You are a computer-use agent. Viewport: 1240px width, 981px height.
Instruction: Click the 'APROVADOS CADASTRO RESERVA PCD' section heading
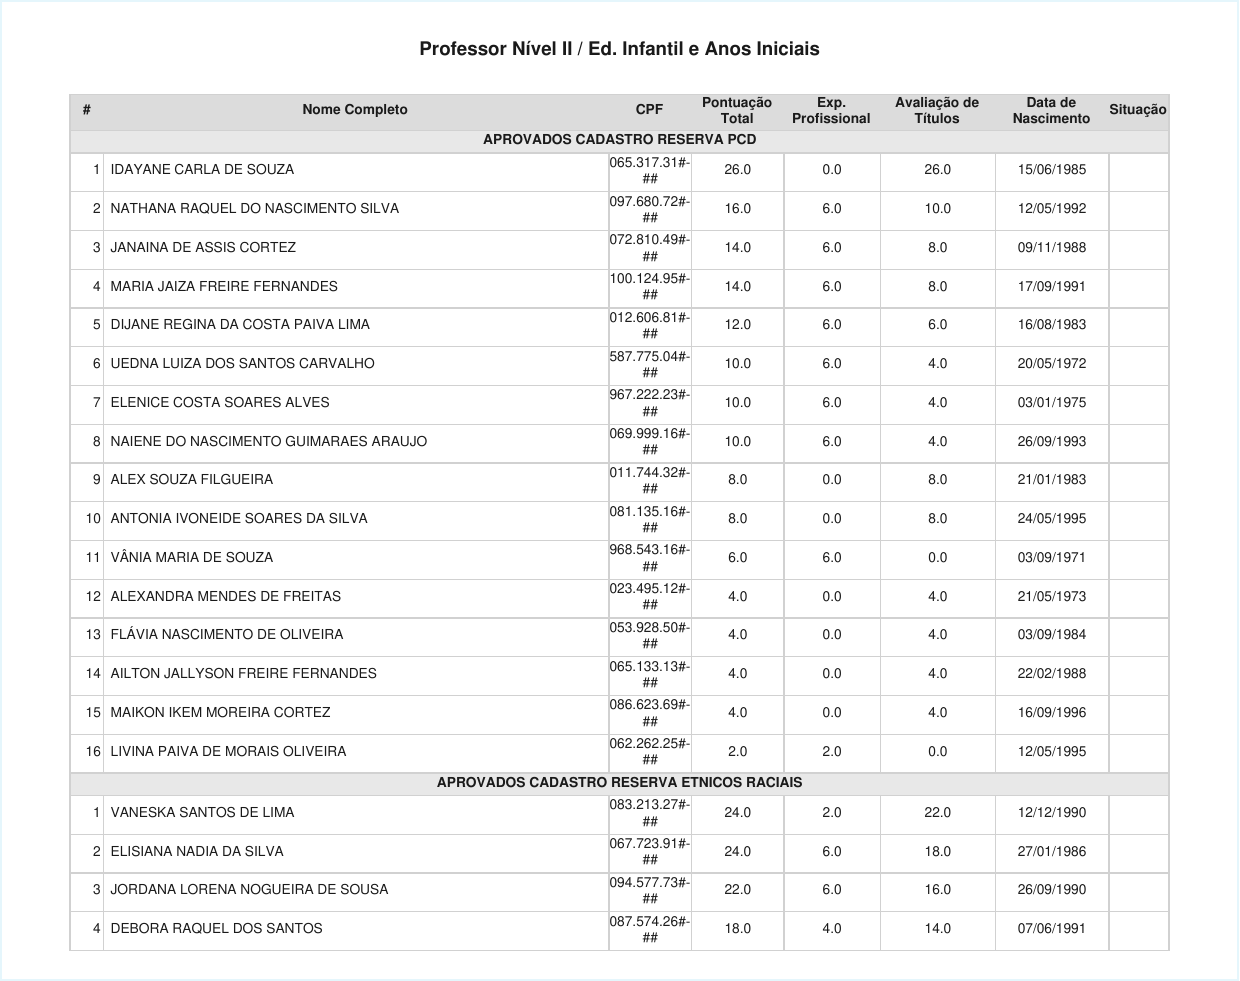(x=619, y=140)
